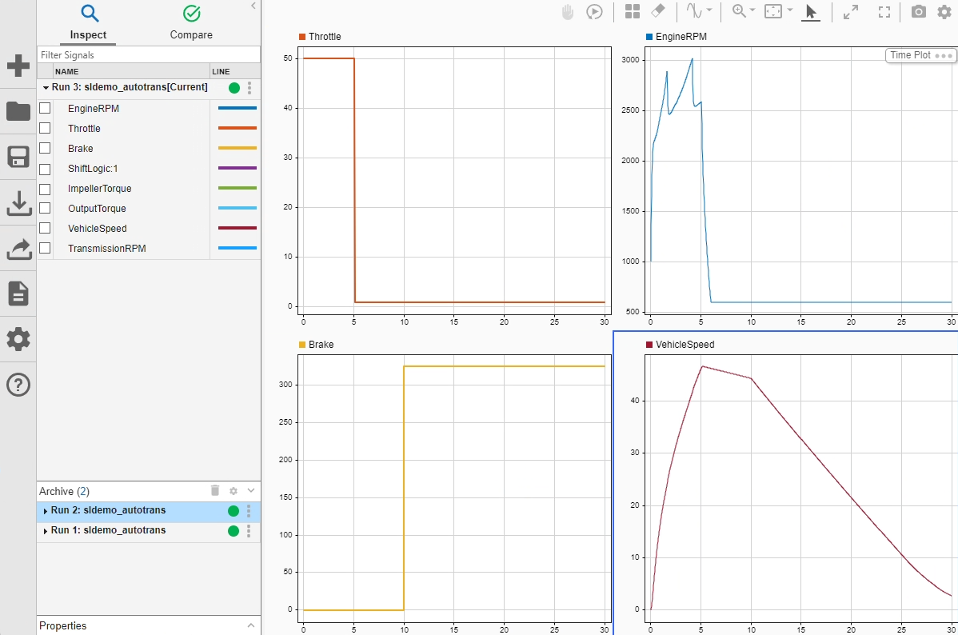Click the import download arrow icon
This screenshot has height=635, width=958.
click(19, 204)
